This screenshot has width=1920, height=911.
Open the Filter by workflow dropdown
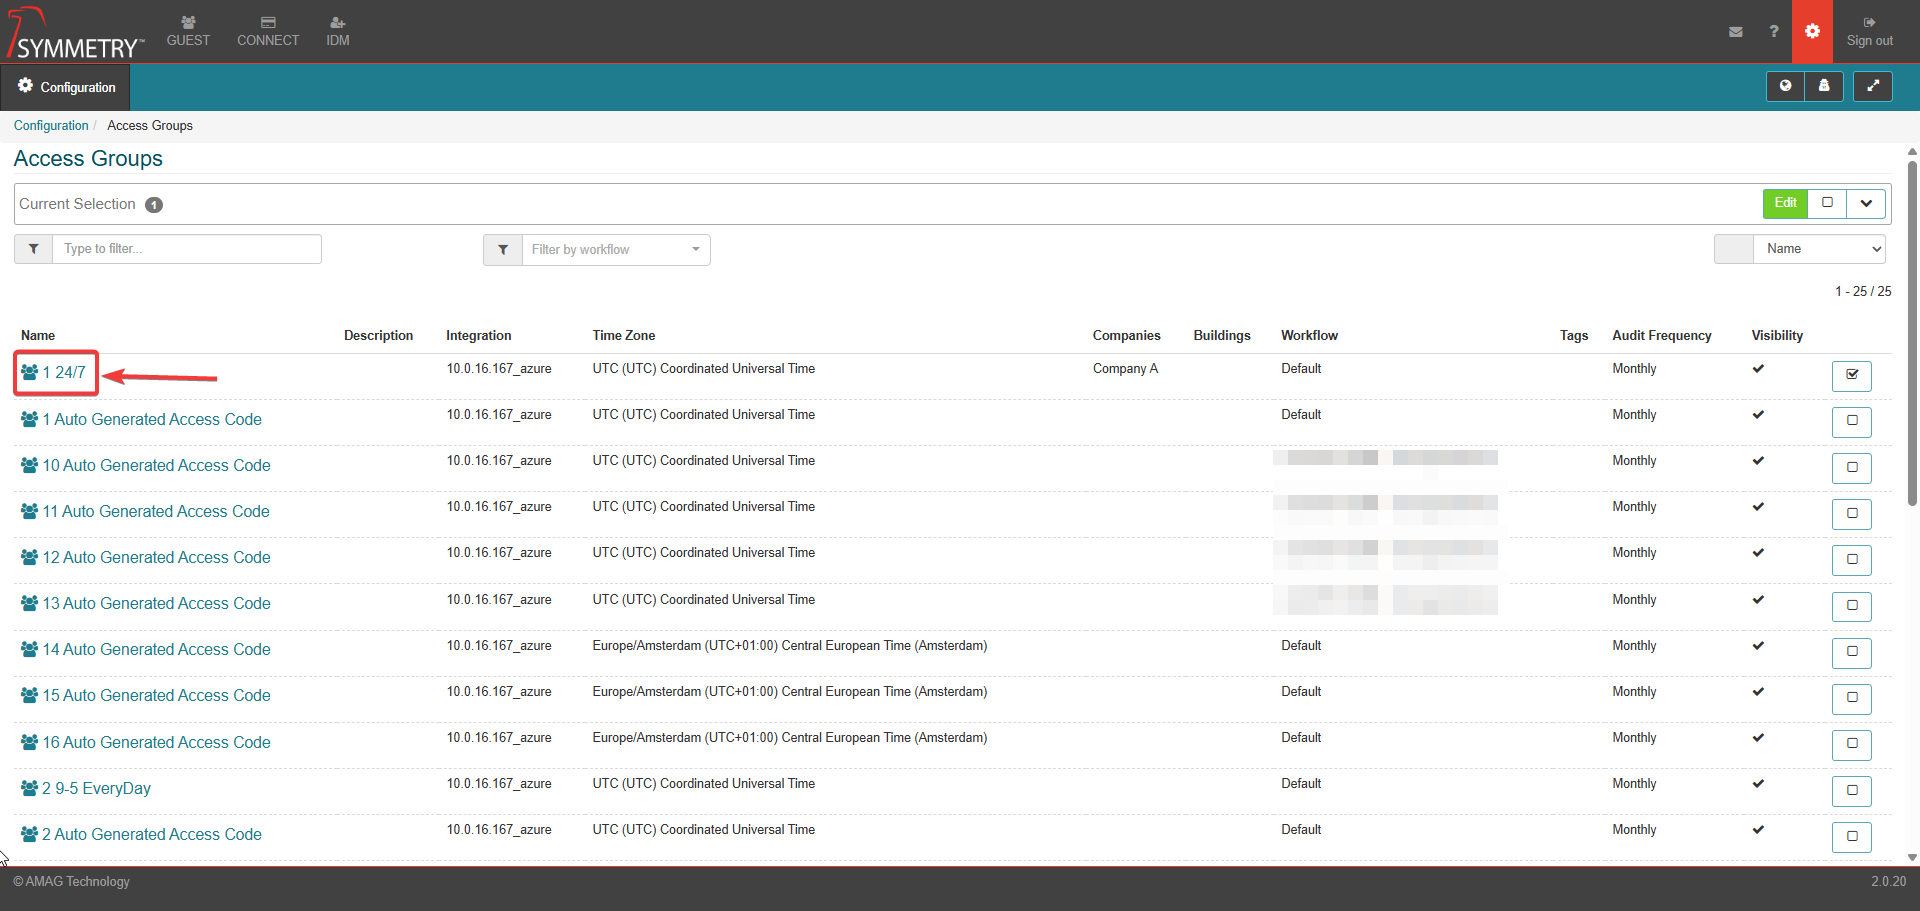pyautogui.click(x=615, y=250)
